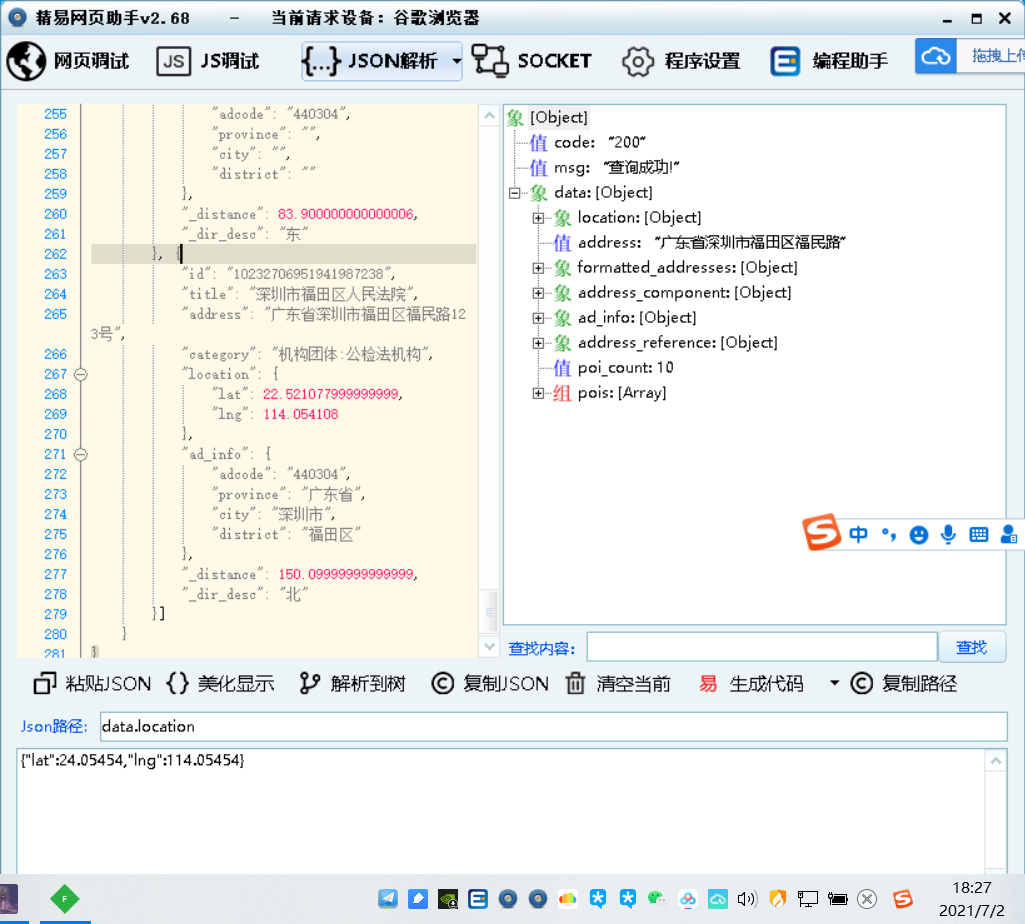Screen dimensions: 1025x924
Task: Open the Sogou input method icon in taskbar
Action: coord(903,898)
